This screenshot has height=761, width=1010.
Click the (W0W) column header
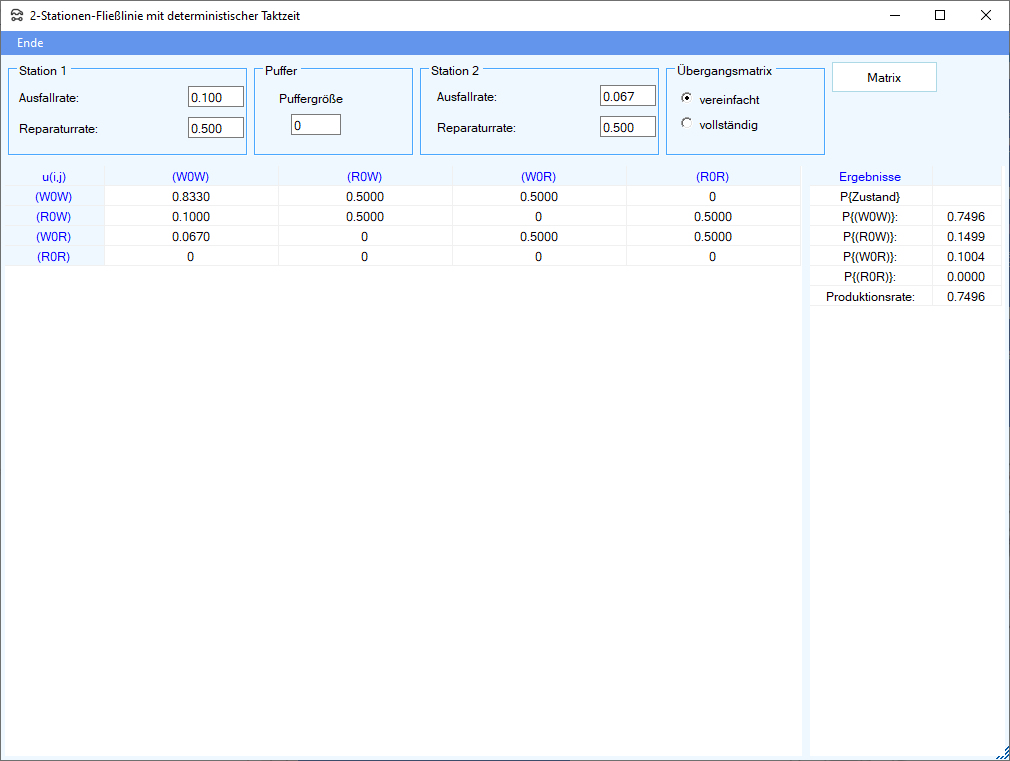click(x=191, y=177)
